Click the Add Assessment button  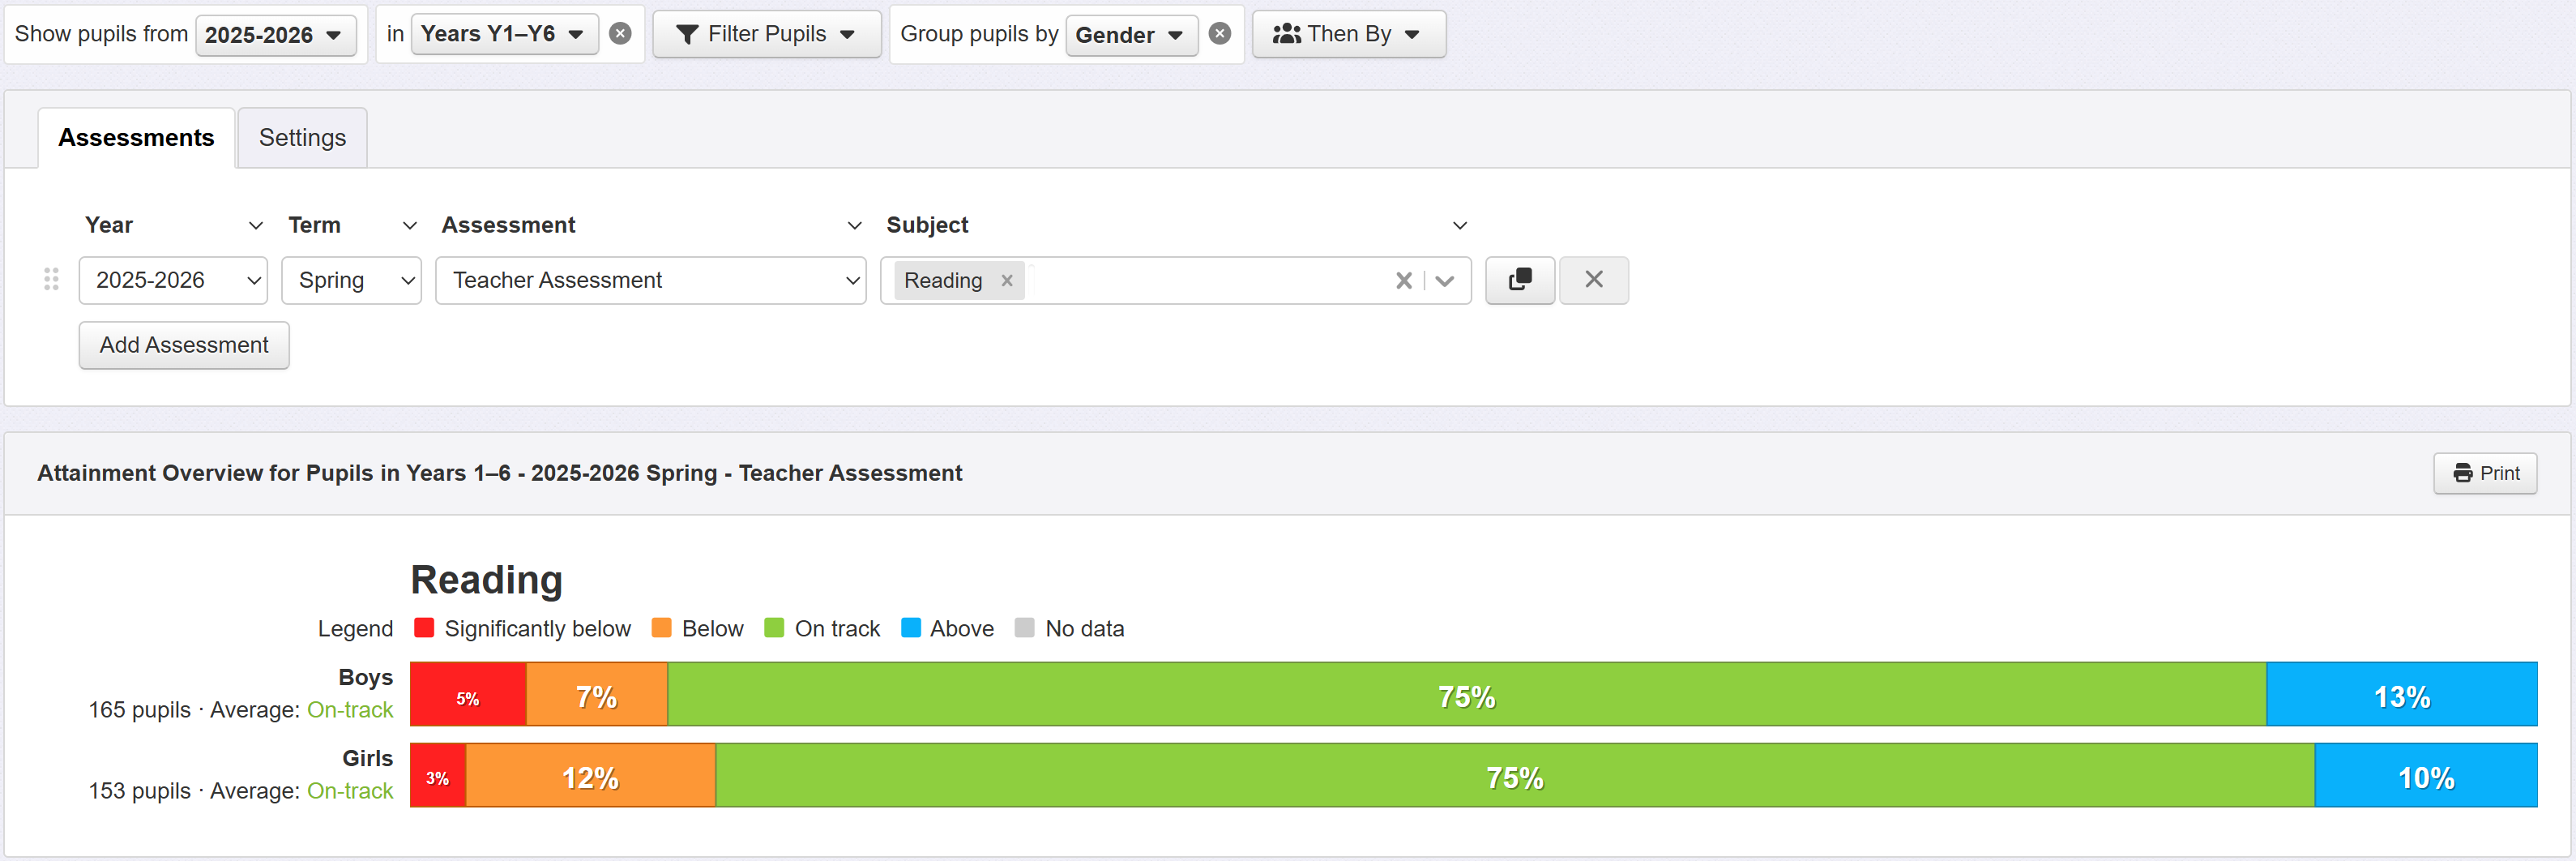point(184,345)
